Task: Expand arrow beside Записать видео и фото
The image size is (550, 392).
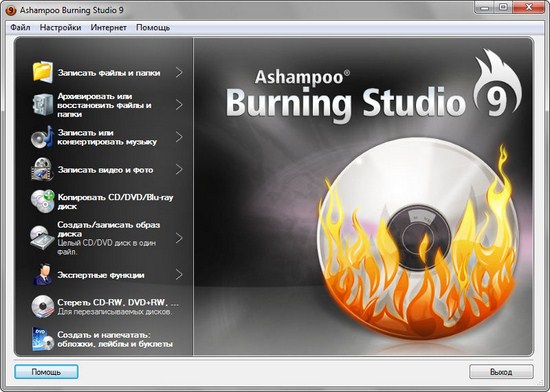Action: [x=179, y=169]
